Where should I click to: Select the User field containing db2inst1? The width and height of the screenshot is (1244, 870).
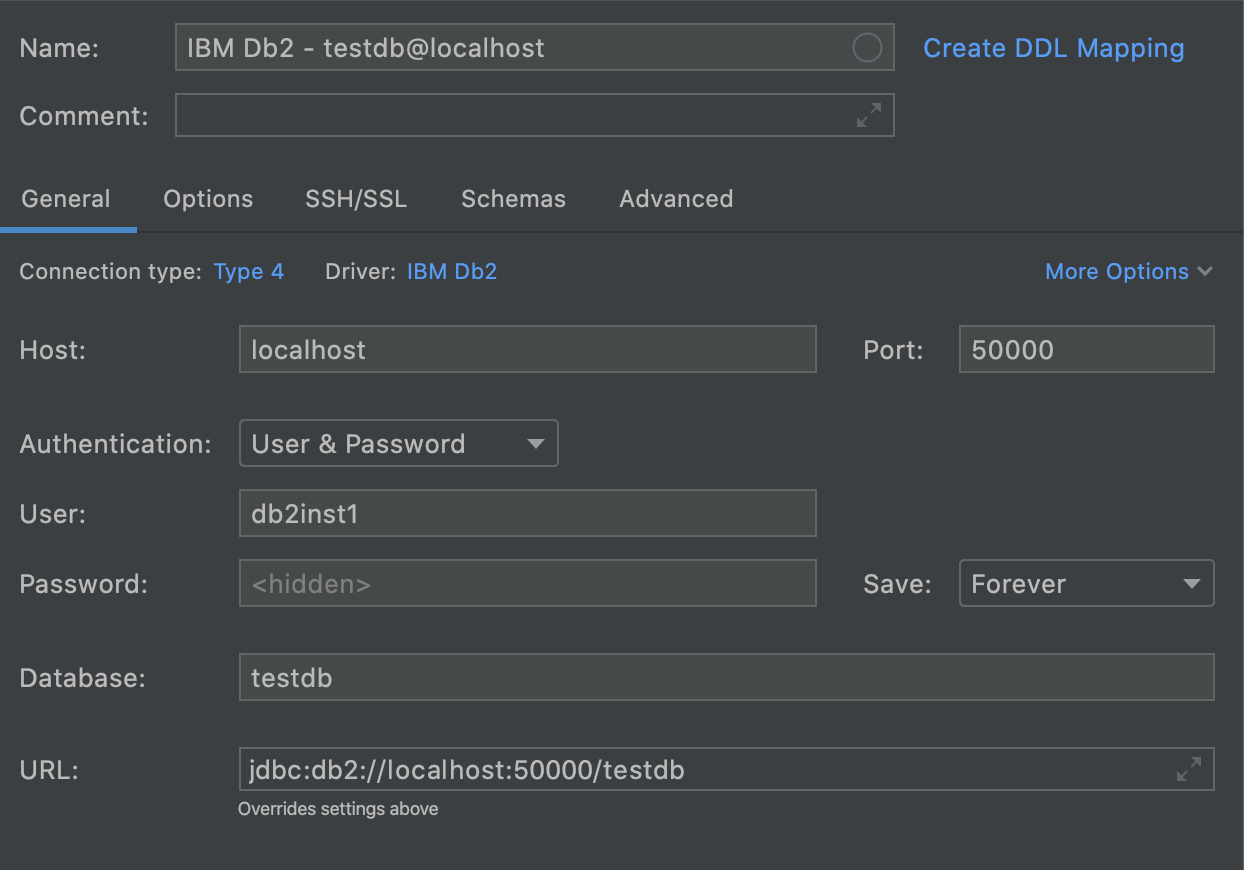pos(527,513)
